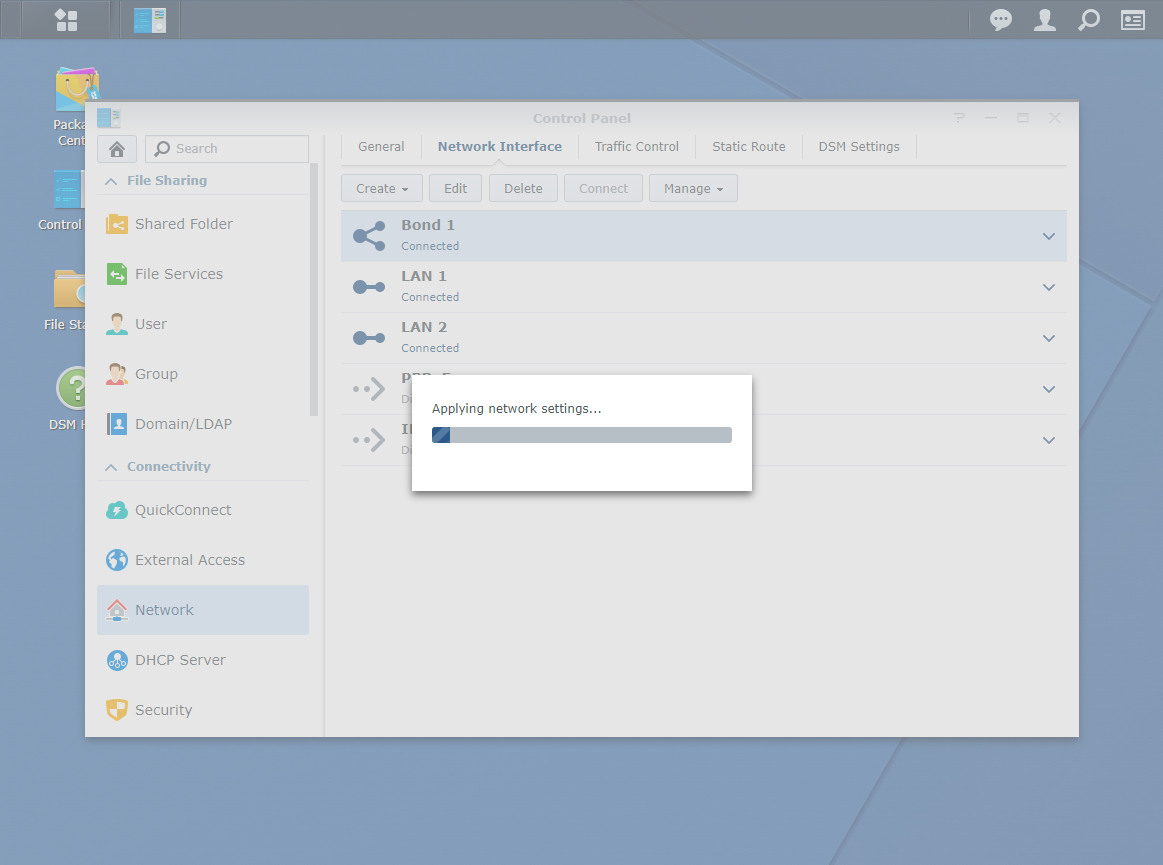Open QuickConnect in the sidebar
The width and height of the screenshot is (1163, 865).
coord(183,510)
